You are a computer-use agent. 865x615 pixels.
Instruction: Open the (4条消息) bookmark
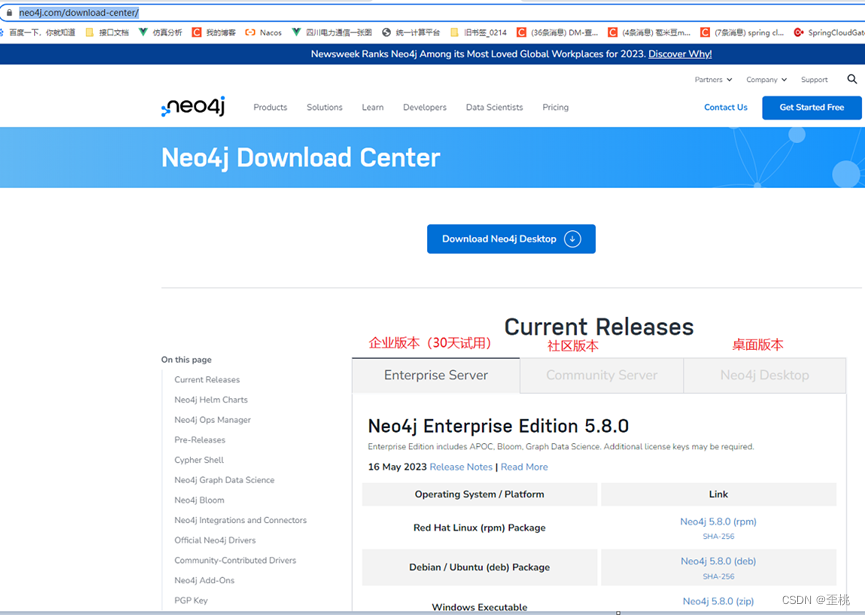(x=649, y=33)
